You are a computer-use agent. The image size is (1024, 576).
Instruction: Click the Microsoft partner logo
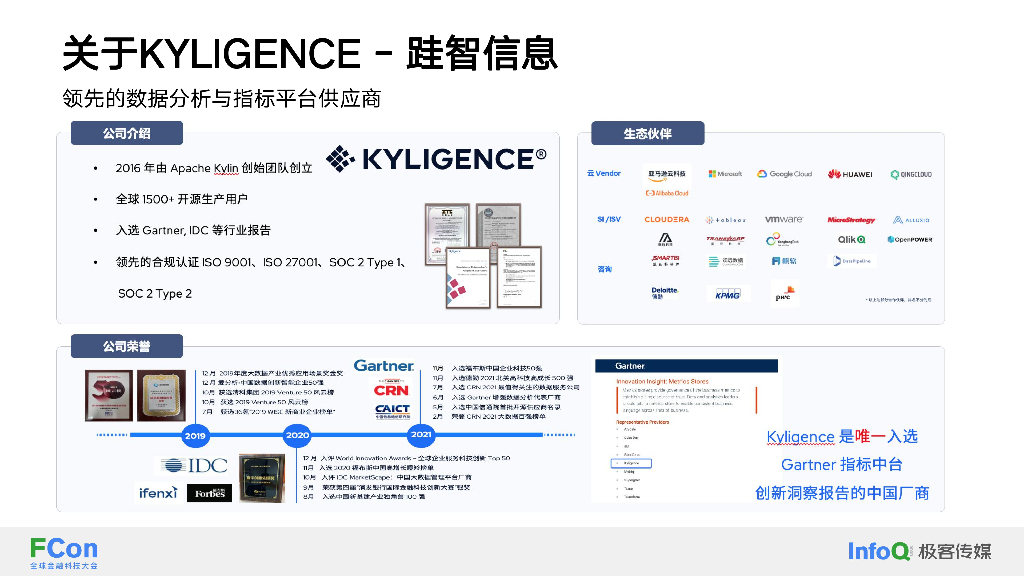(725, 174)
